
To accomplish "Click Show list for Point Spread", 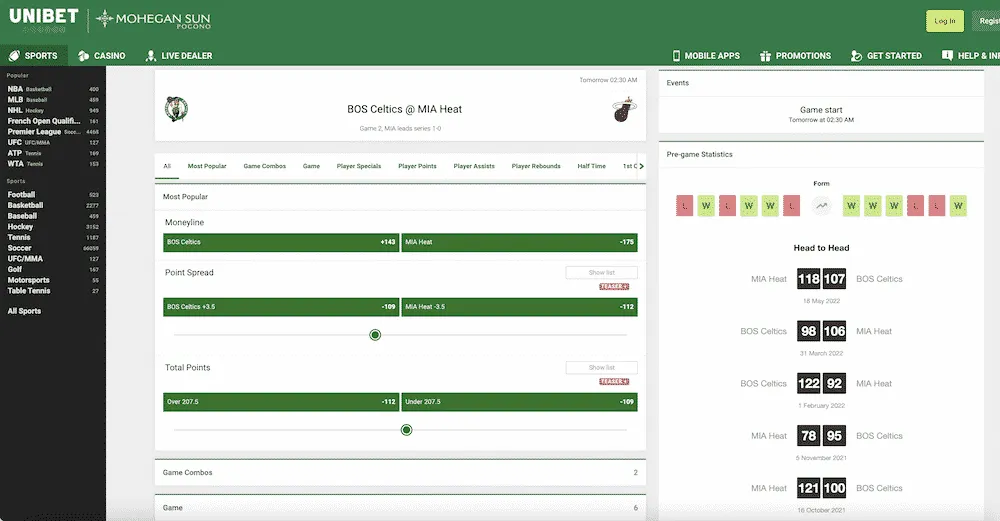I will coord(601,272).
